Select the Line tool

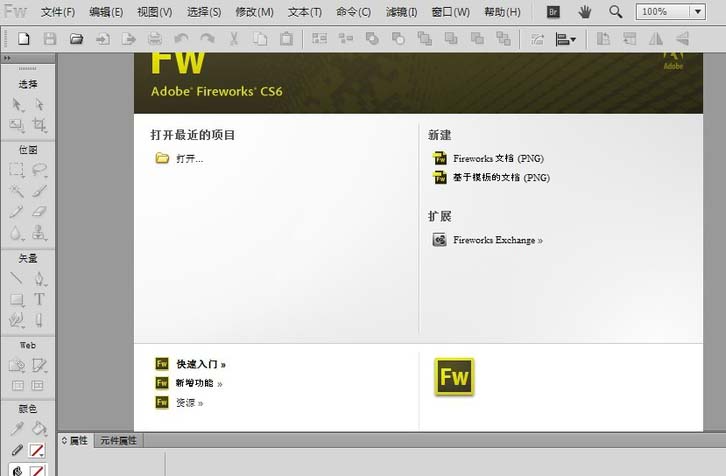[x=16, y=278]
